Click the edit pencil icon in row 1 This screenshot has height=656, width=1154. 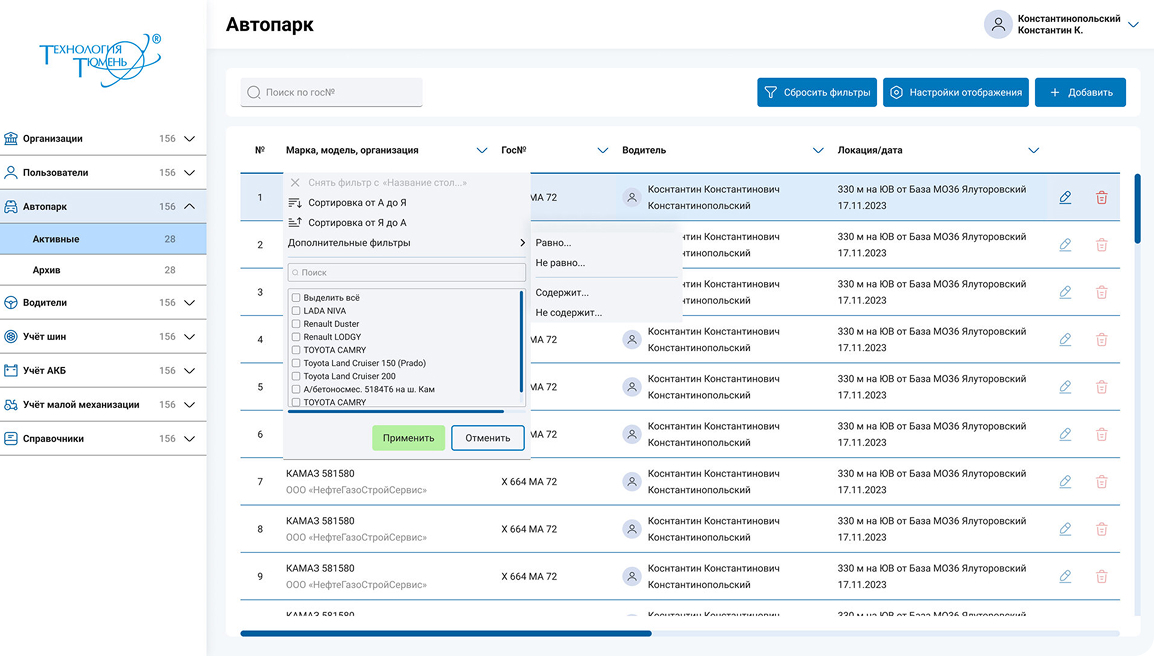(x=1065, y=198)
